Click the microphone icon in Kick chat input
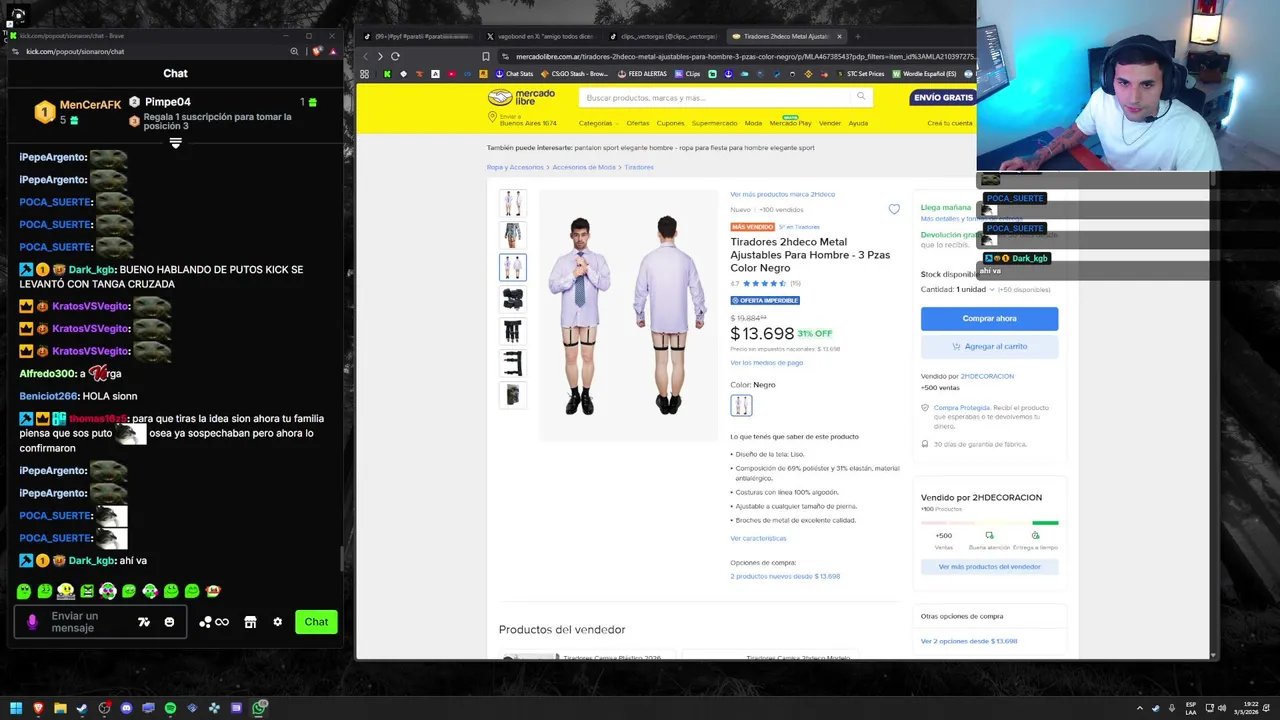The height and width of the screenshot is (720, 1280). 32,622
